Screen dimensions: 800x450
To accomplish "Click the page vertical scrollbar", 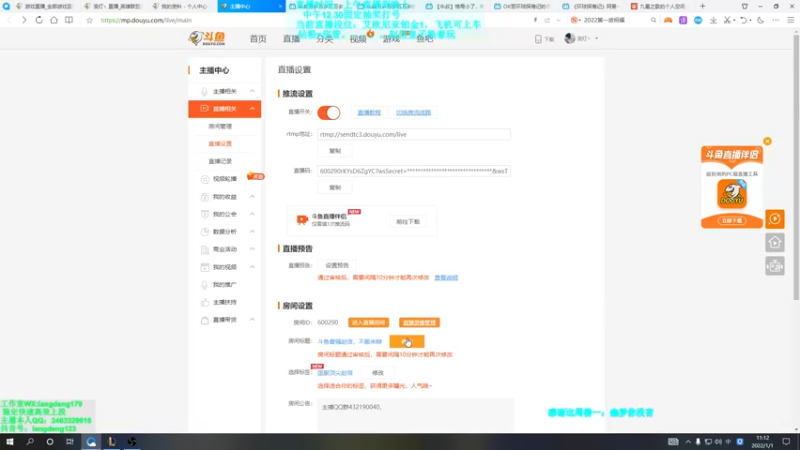I will 796,167.
